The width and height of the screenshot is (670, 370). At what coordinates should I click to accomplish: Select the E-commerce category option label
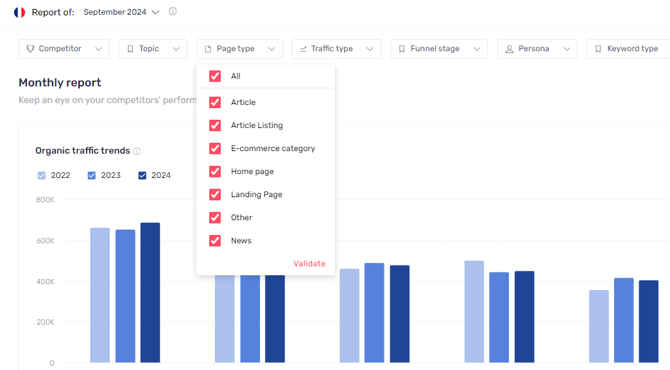pos(273,148)
